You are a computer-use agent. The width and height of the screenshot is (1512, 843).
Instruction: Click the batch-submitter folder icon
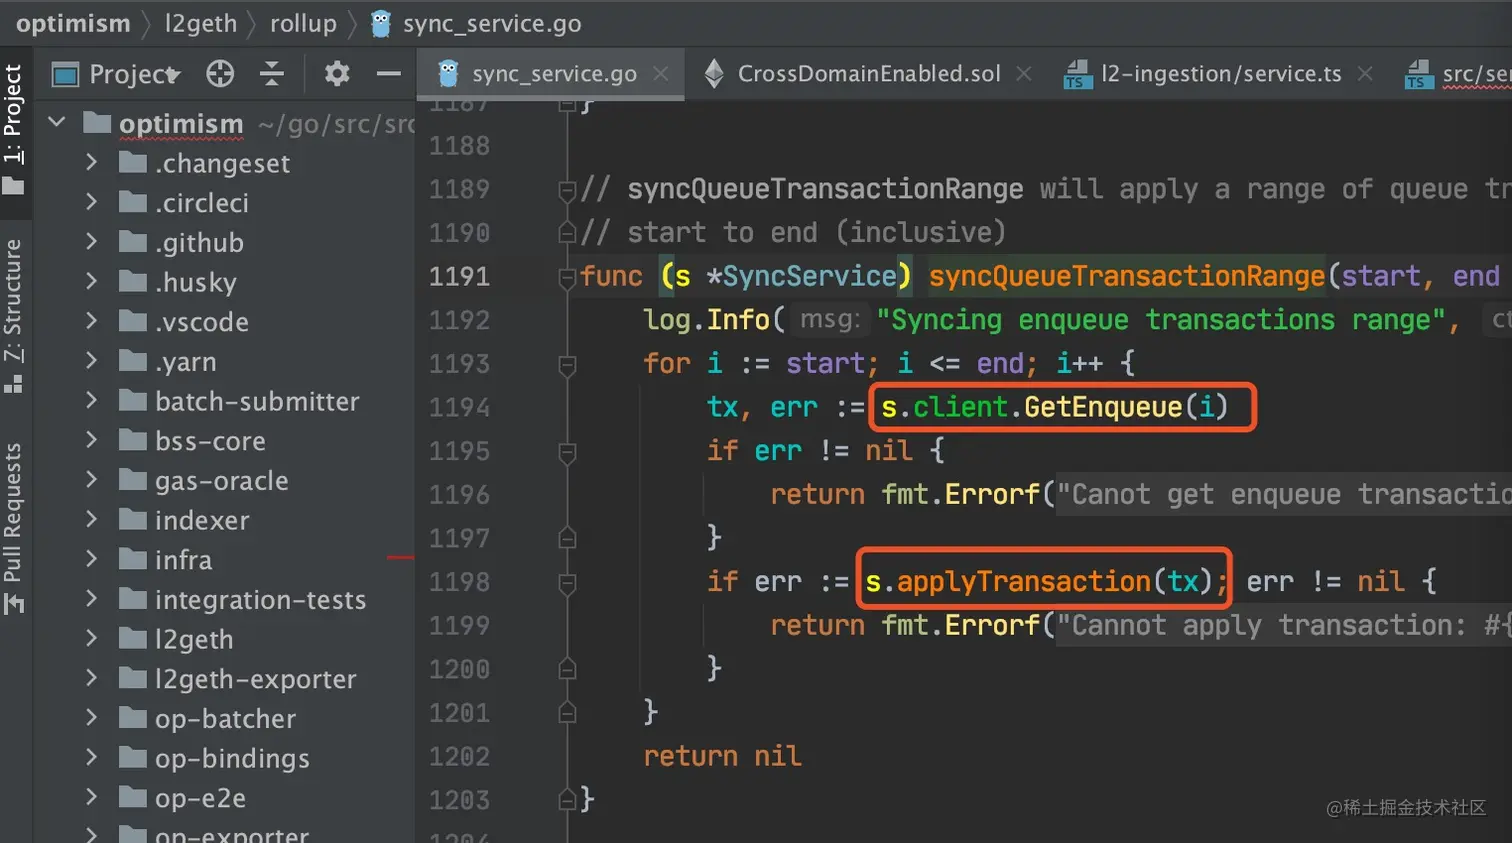(x=133, y=400)
